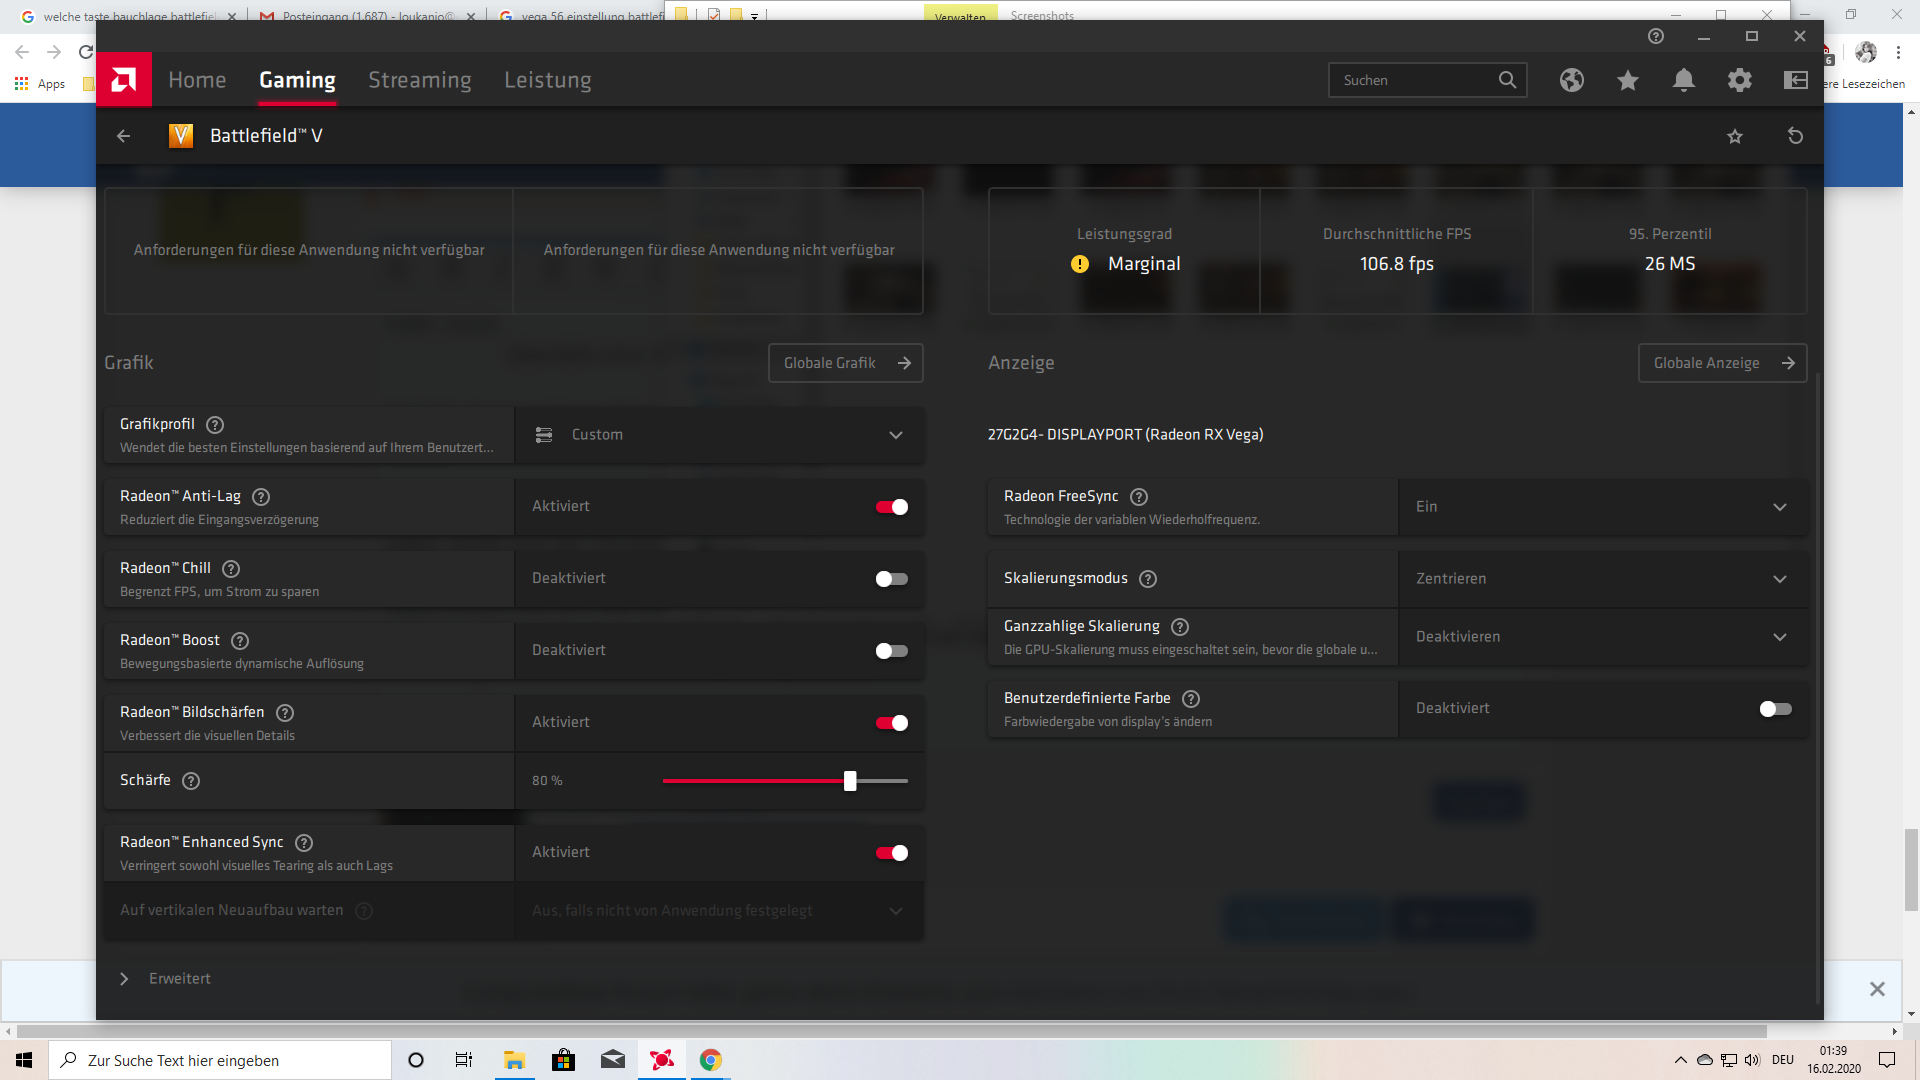Mark Battlefield V profile as favorite
Screen dimensions: 1920x1080
1735,136
